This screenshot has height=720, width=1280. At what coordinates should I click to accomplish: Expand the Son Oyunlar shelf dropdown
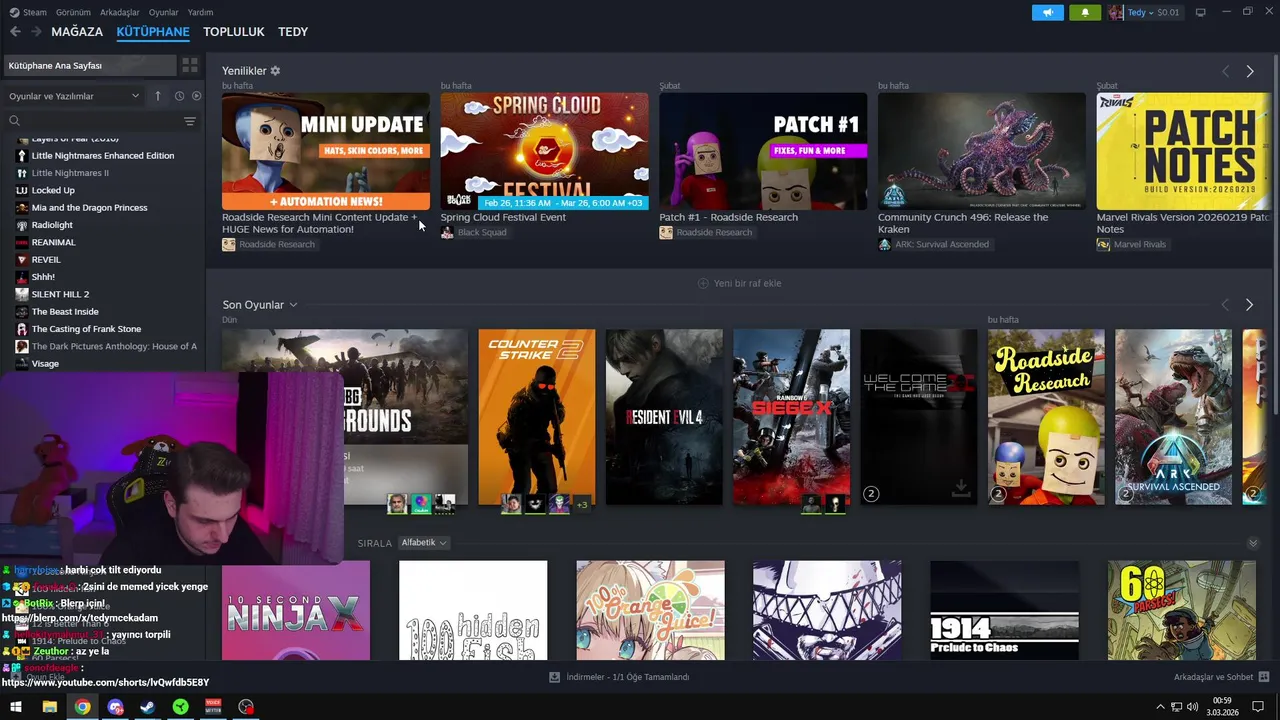pyautogui.click(x=293, y=305)
